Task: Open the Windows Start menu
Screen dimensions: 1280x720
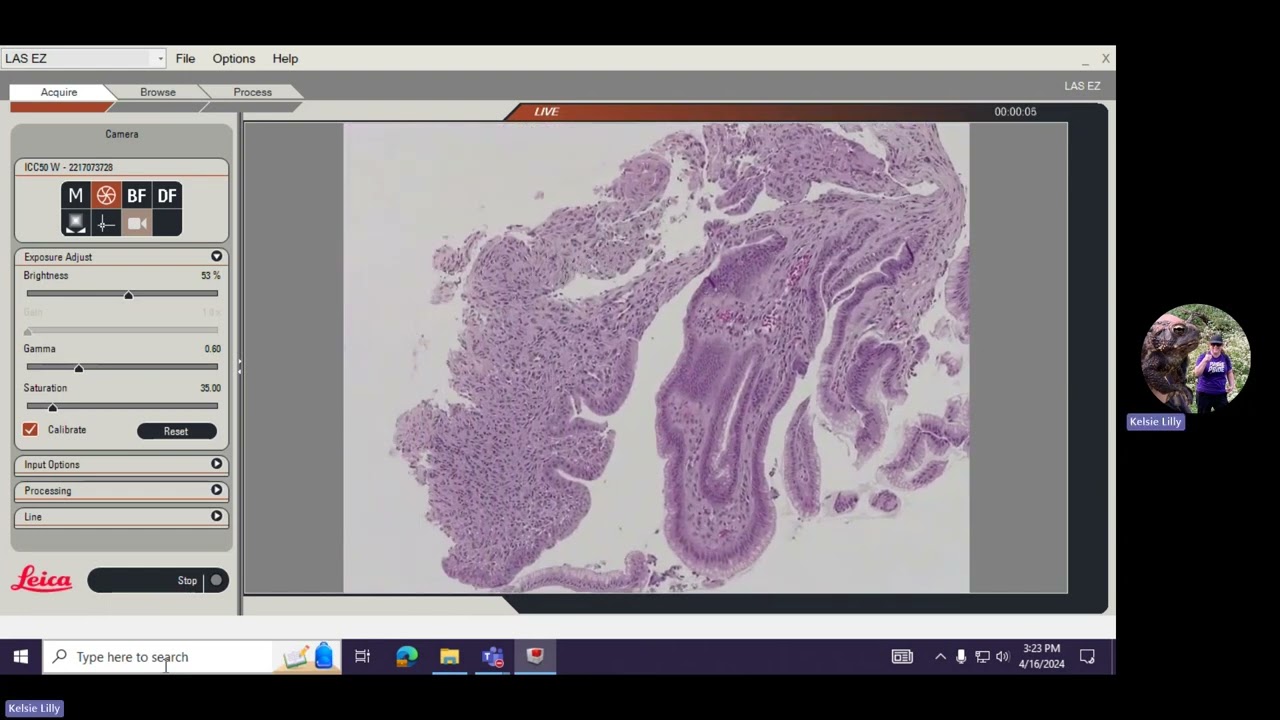Action: [20, 657]
